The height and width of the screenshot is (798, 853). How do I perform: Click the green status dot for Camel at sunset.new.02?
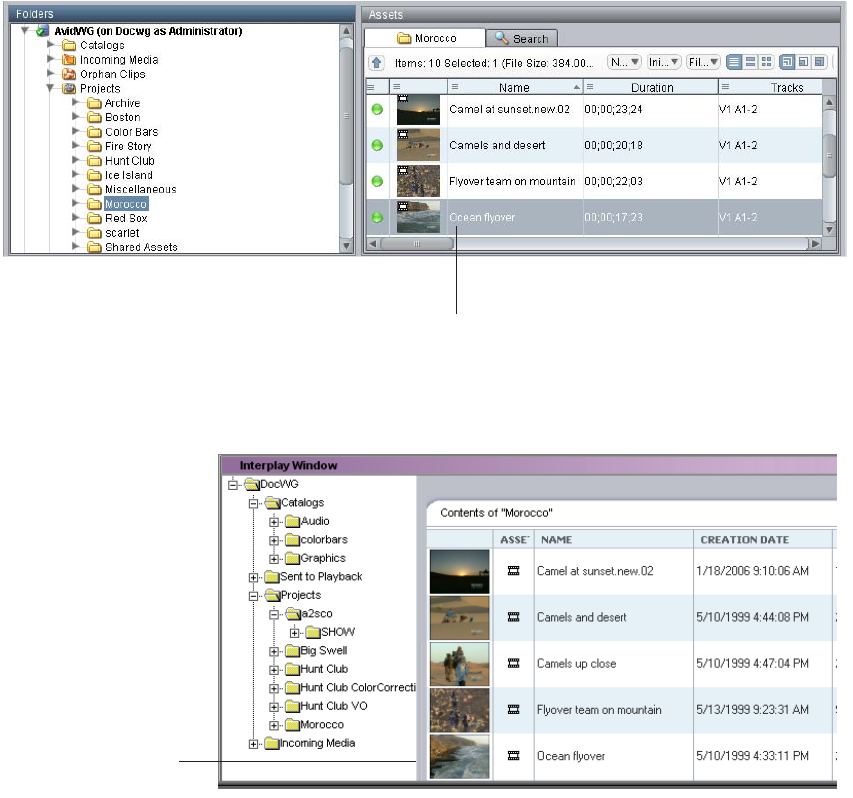tap(377, 109)
